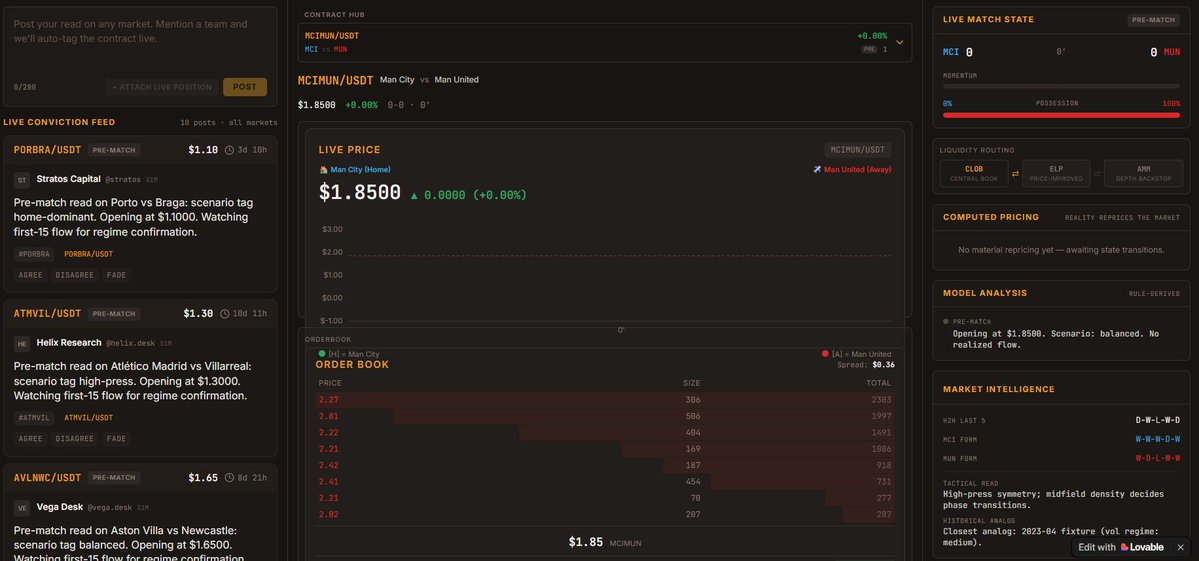Select order book row priced 2.22

[605, 433]
